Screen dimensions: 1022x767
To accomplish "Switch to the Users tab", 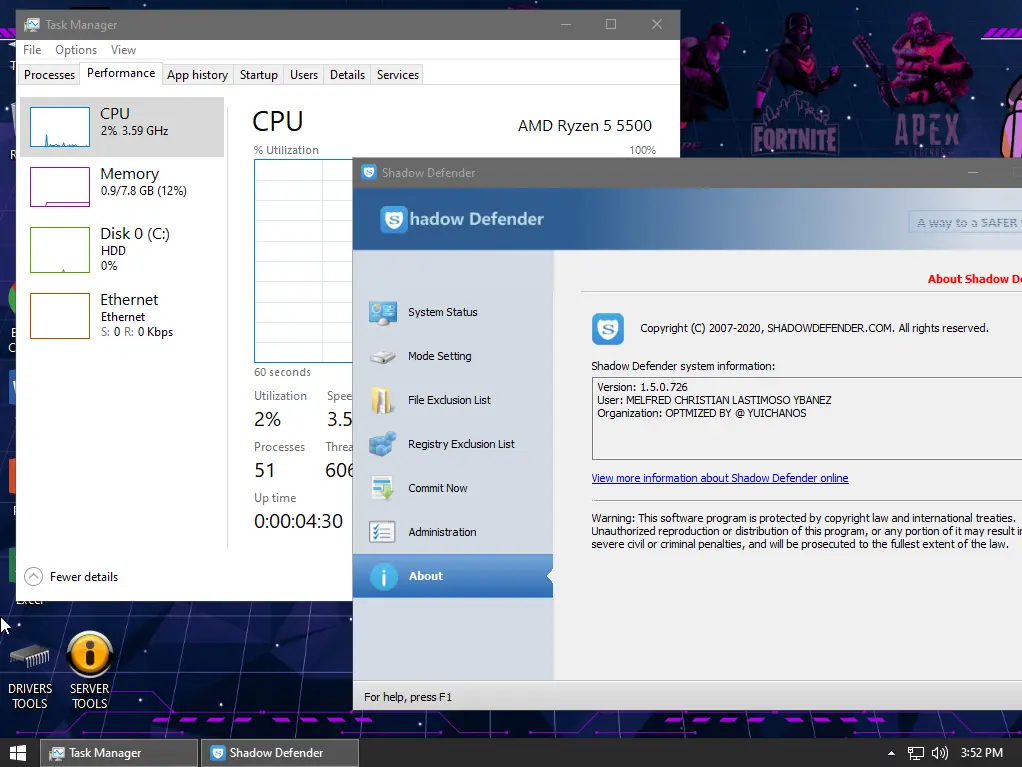I will click(x=304, y=75).
